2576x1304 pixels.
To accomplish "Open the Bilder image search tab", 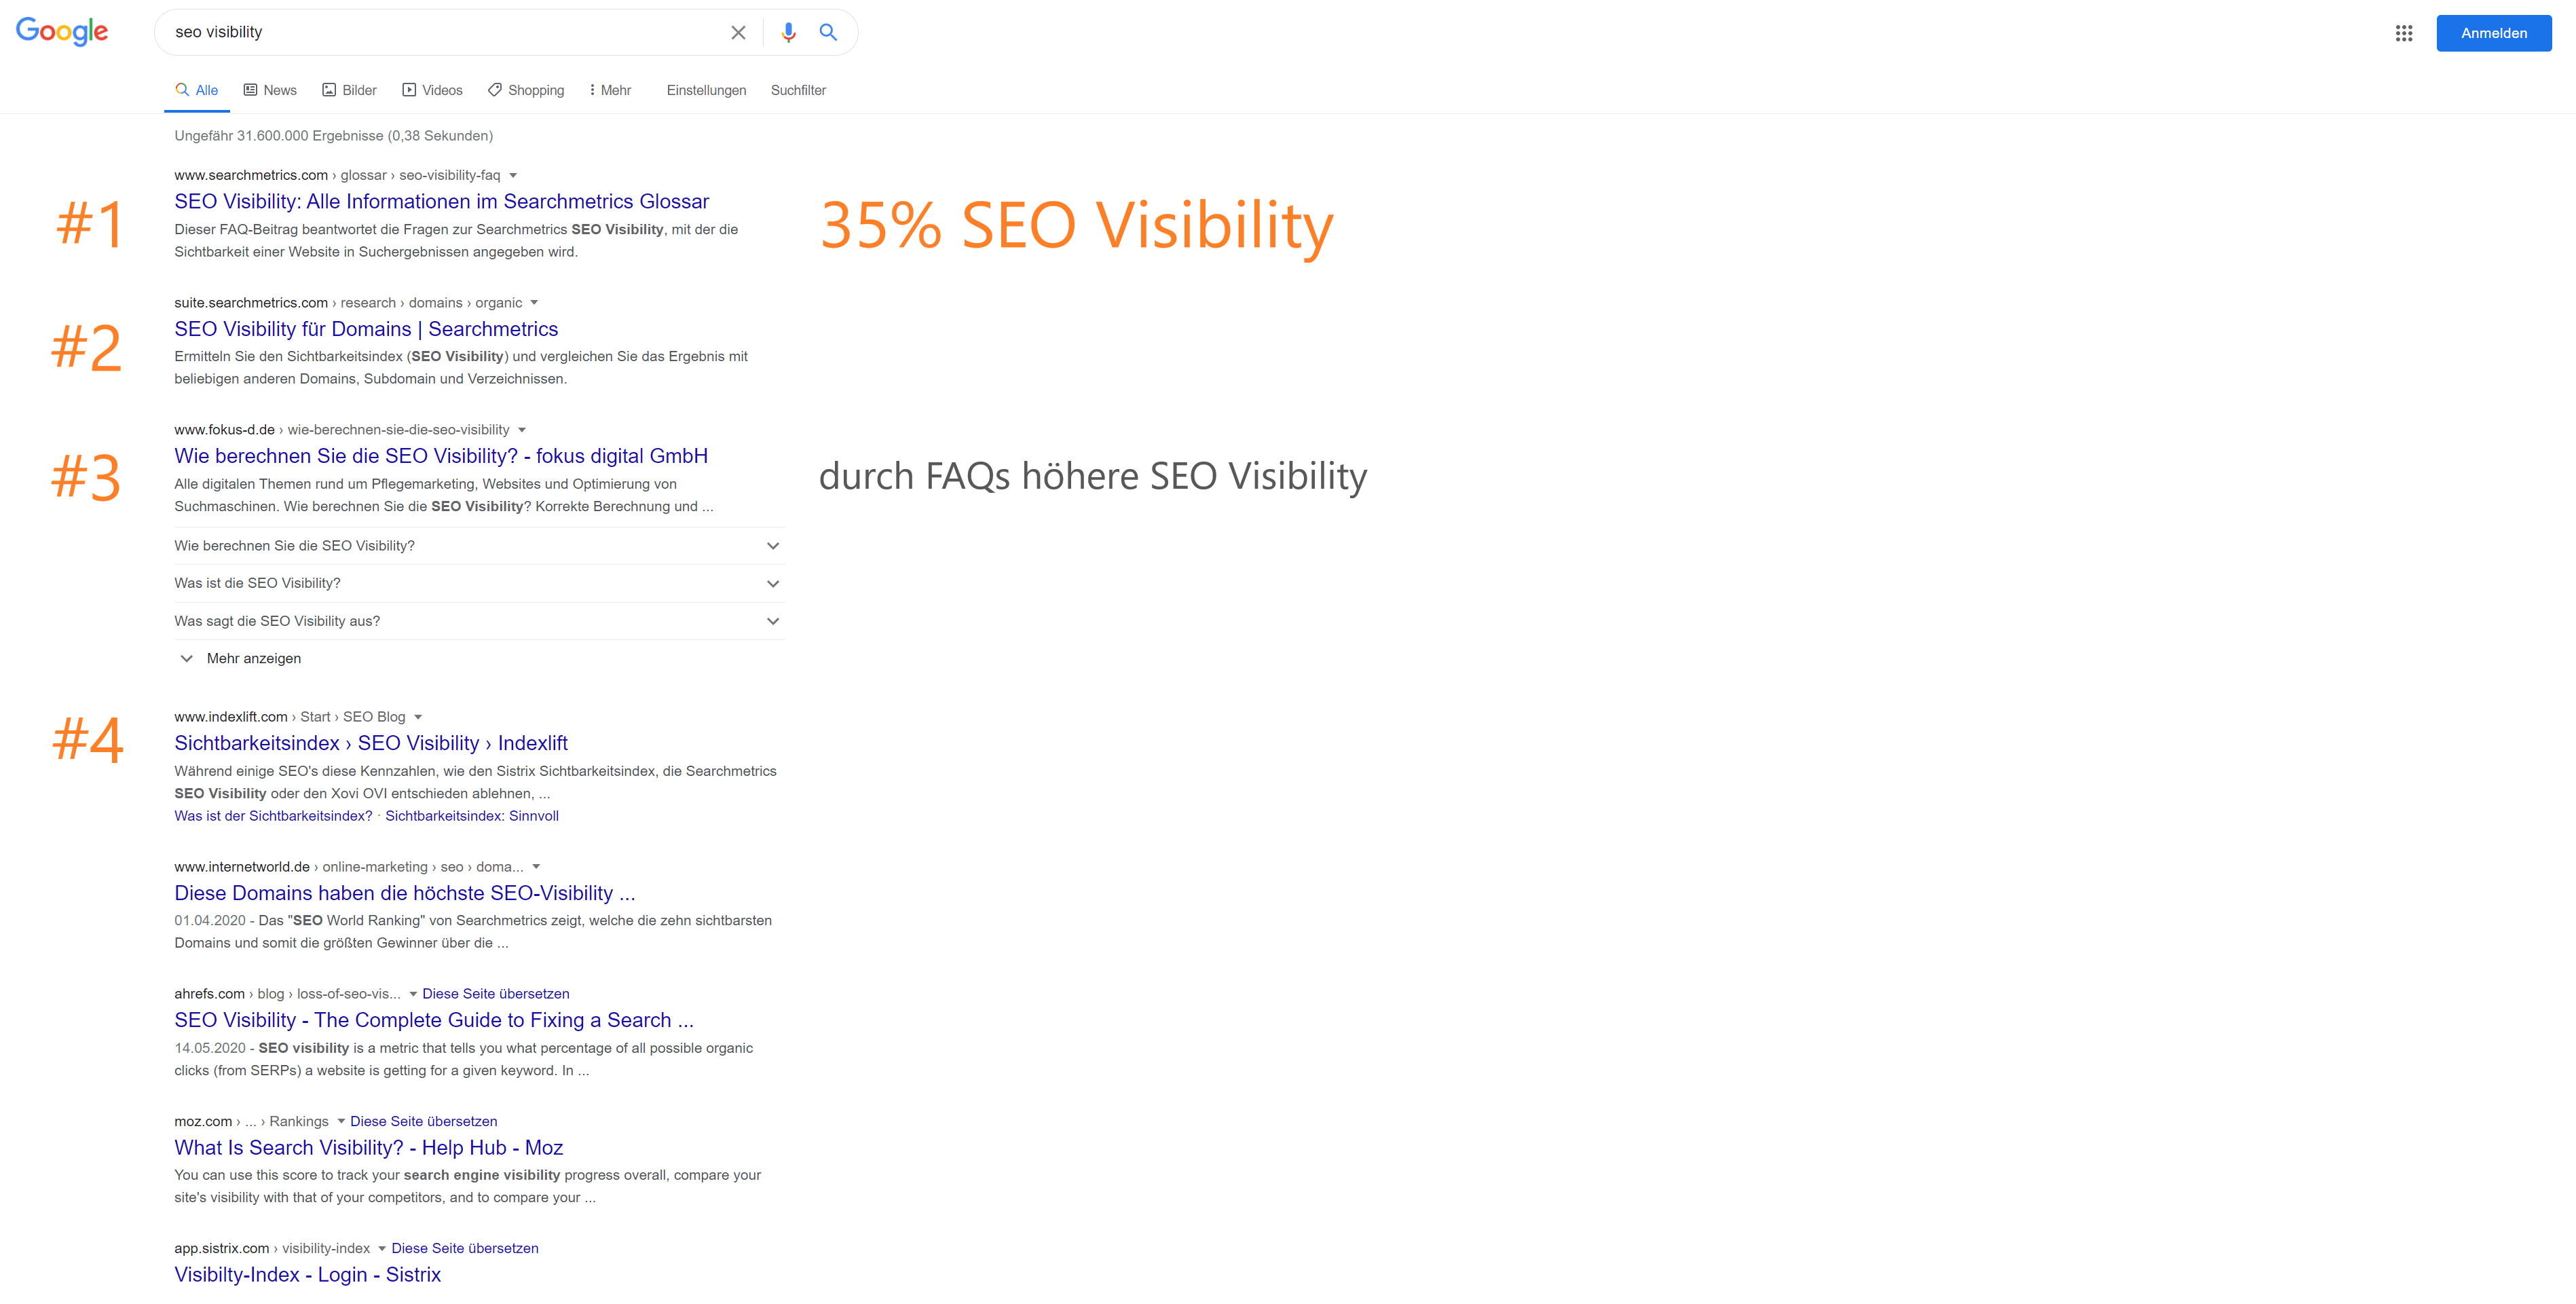I will tap(349, 90).
